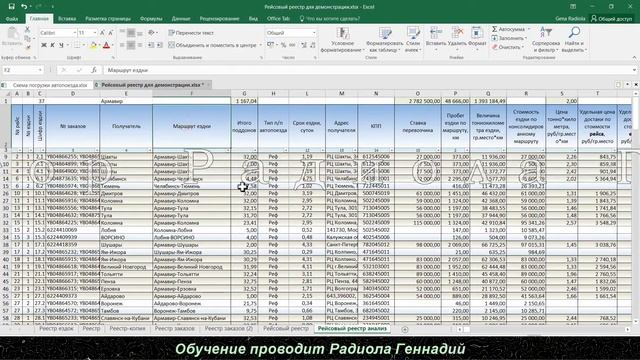Select the Рейсовый реестр sheet tab
Image resolution: width=640 pixels, height=360 pixels.
click(x=286, y=329)
